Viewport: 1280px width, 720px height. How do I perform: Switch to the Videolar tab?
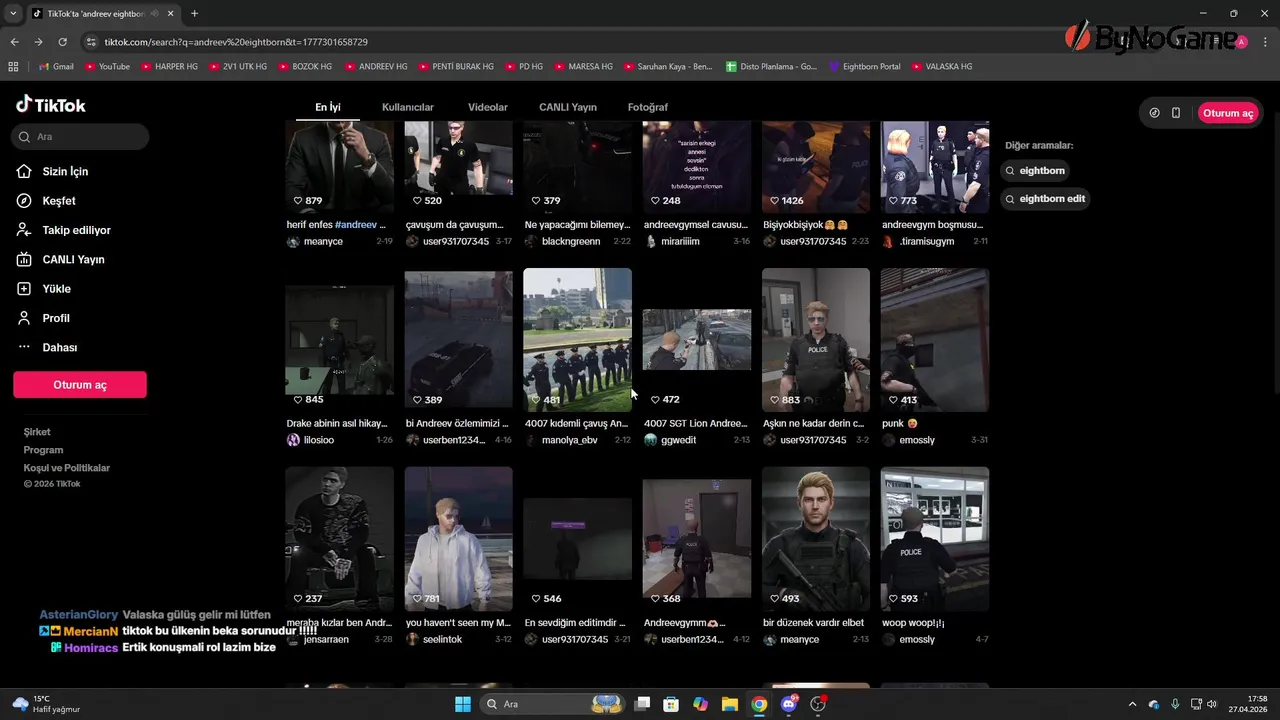(488, 107)
